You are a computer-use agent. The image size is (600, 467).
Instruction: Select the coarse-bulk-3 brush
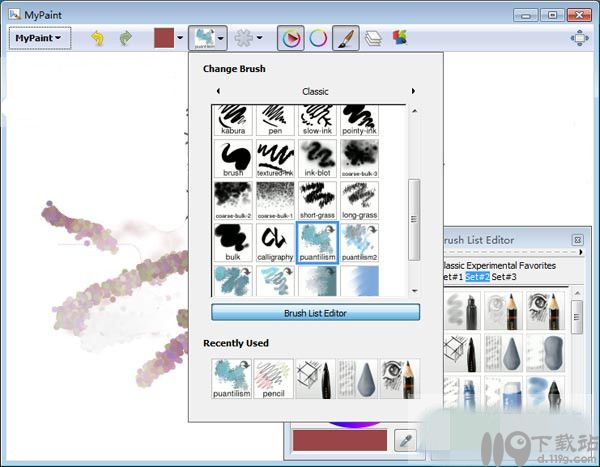coord(359,158)
